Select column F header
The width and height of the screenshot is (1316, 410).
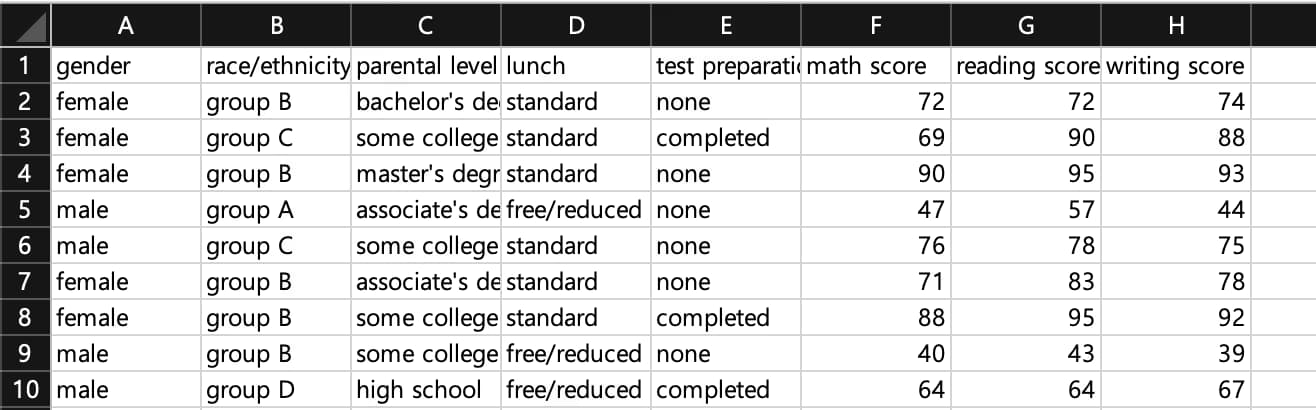876,28
